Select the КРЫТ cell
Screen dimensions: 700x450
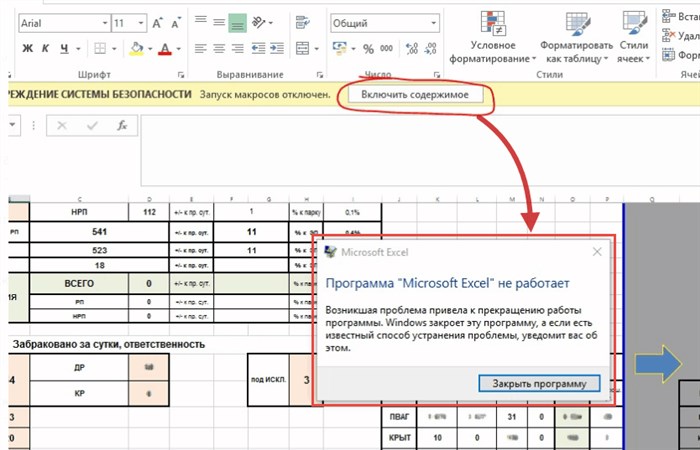point(400,438)
